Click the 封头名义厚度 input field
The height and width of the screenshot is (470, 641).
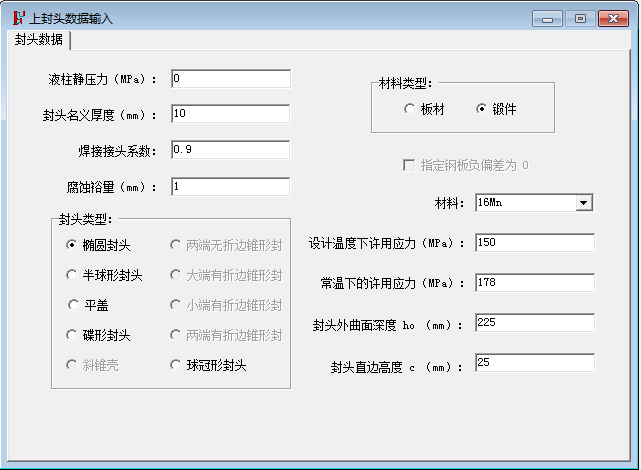pyautogui.click(x=231, y=114)
